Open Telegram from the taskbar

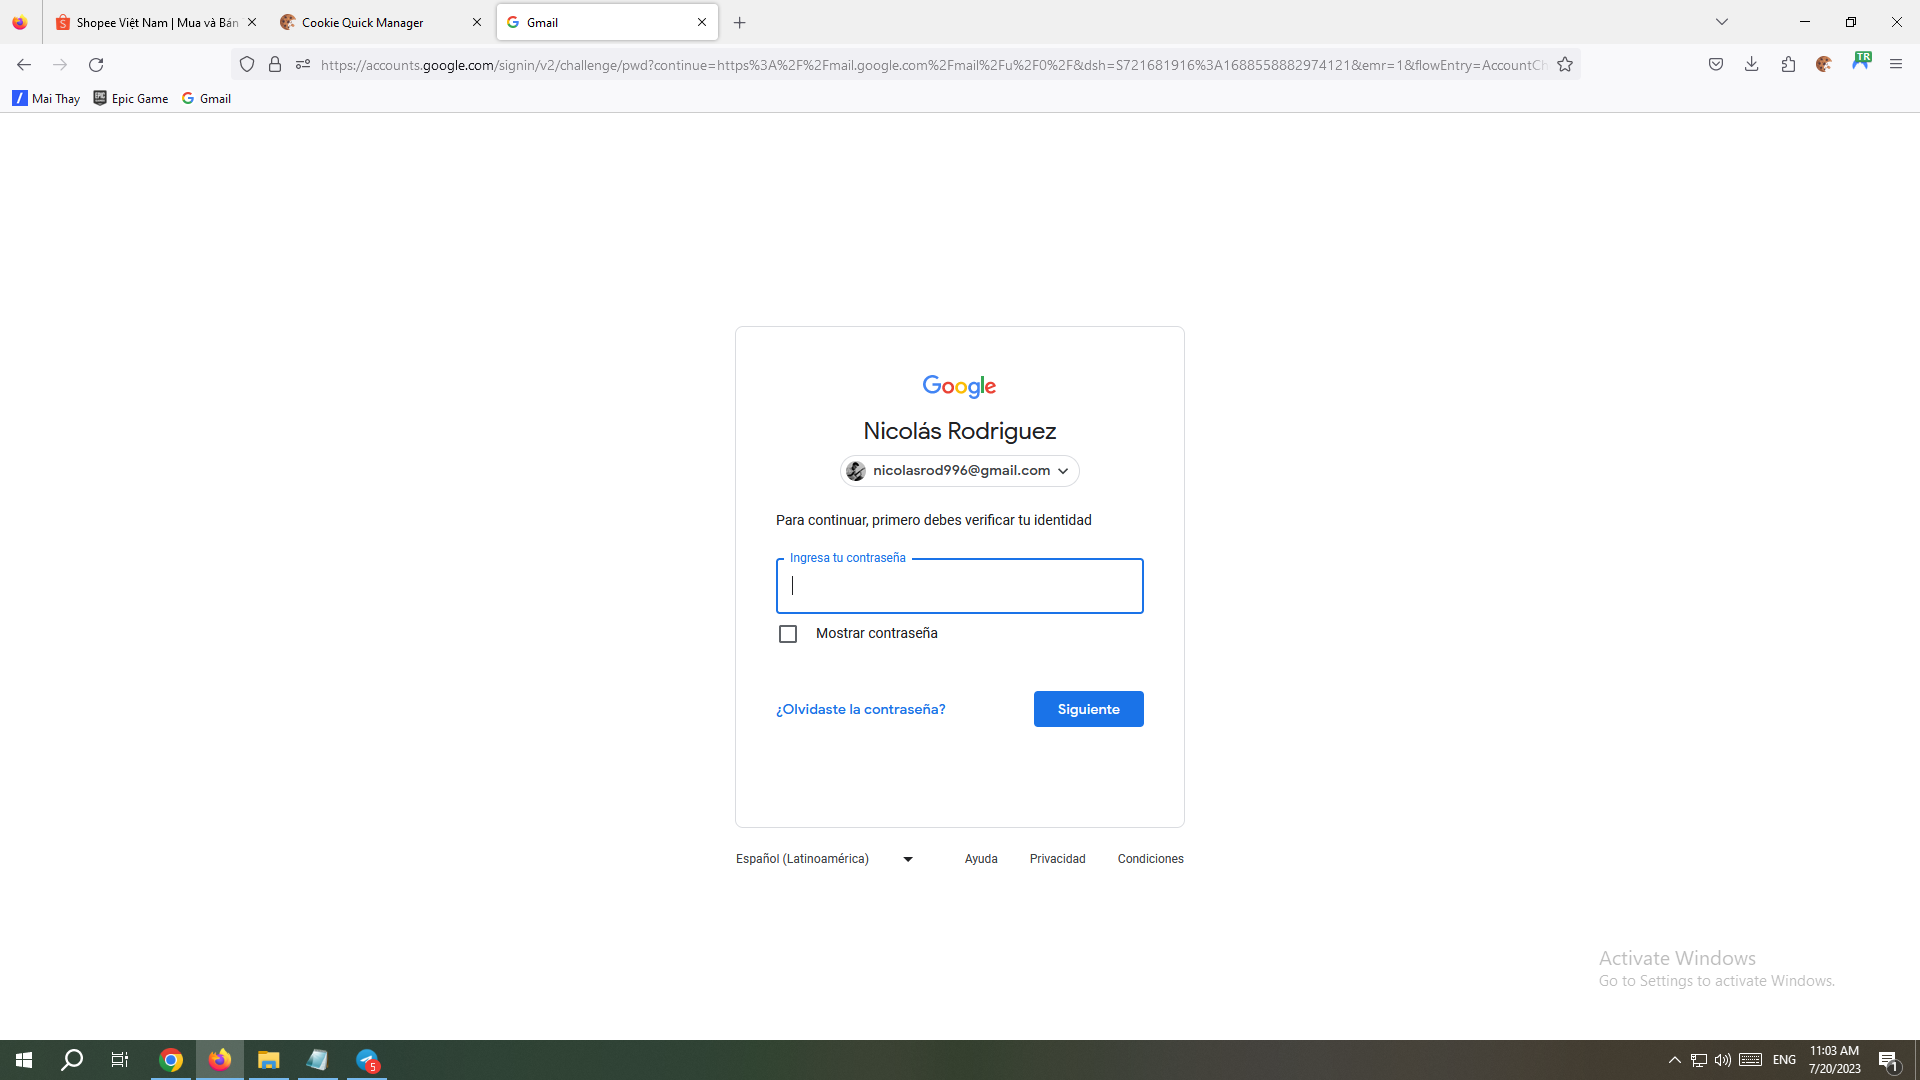click(367, 1060)
